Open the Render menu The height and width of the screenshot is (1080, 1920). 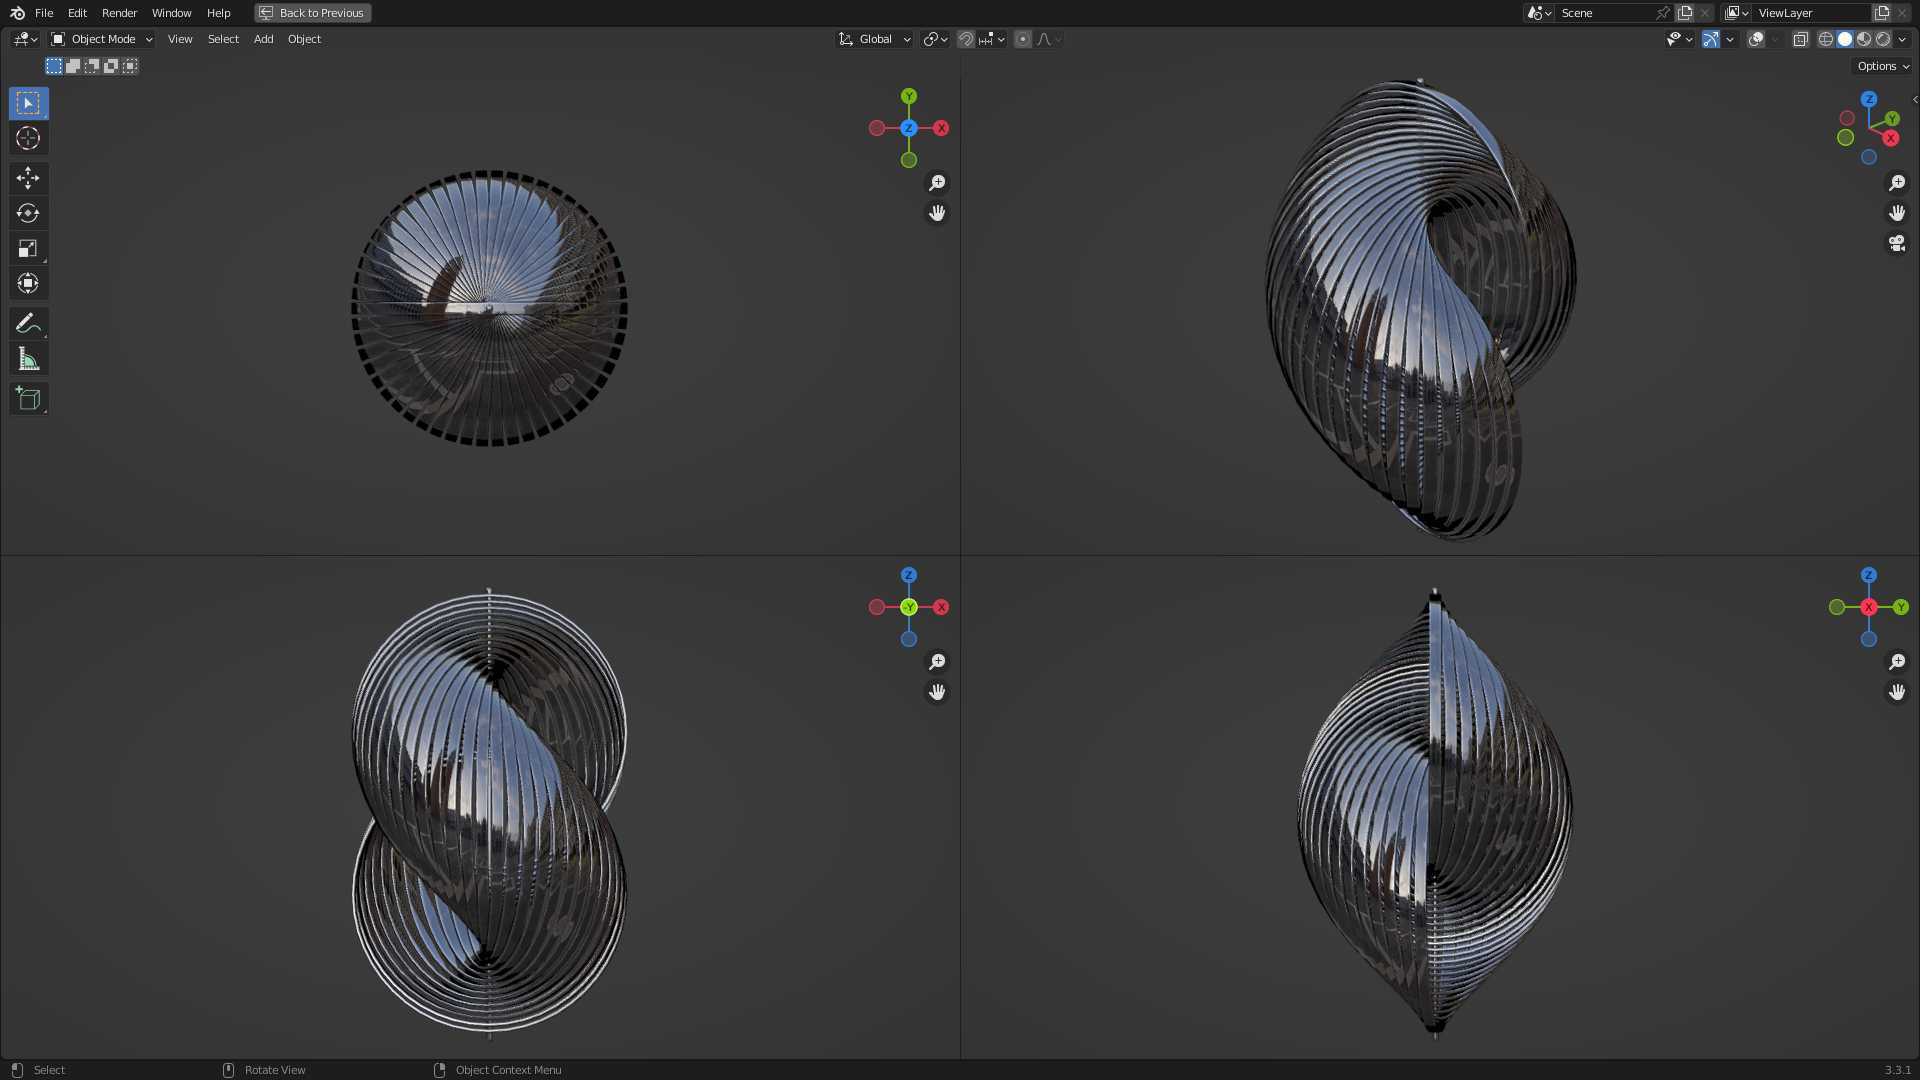click(x=119, y=13)
